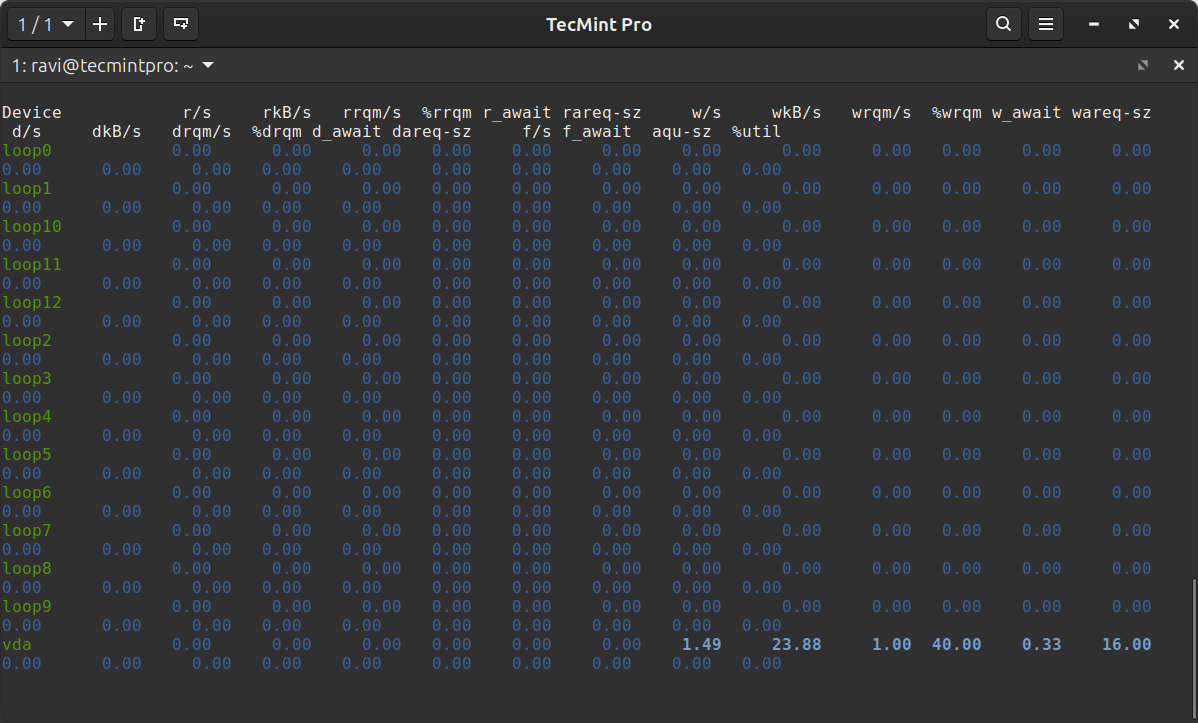The width and height of the screenshot is (1198, 723).
Task: Click the loop0 device name
Action: coord(27,151)
